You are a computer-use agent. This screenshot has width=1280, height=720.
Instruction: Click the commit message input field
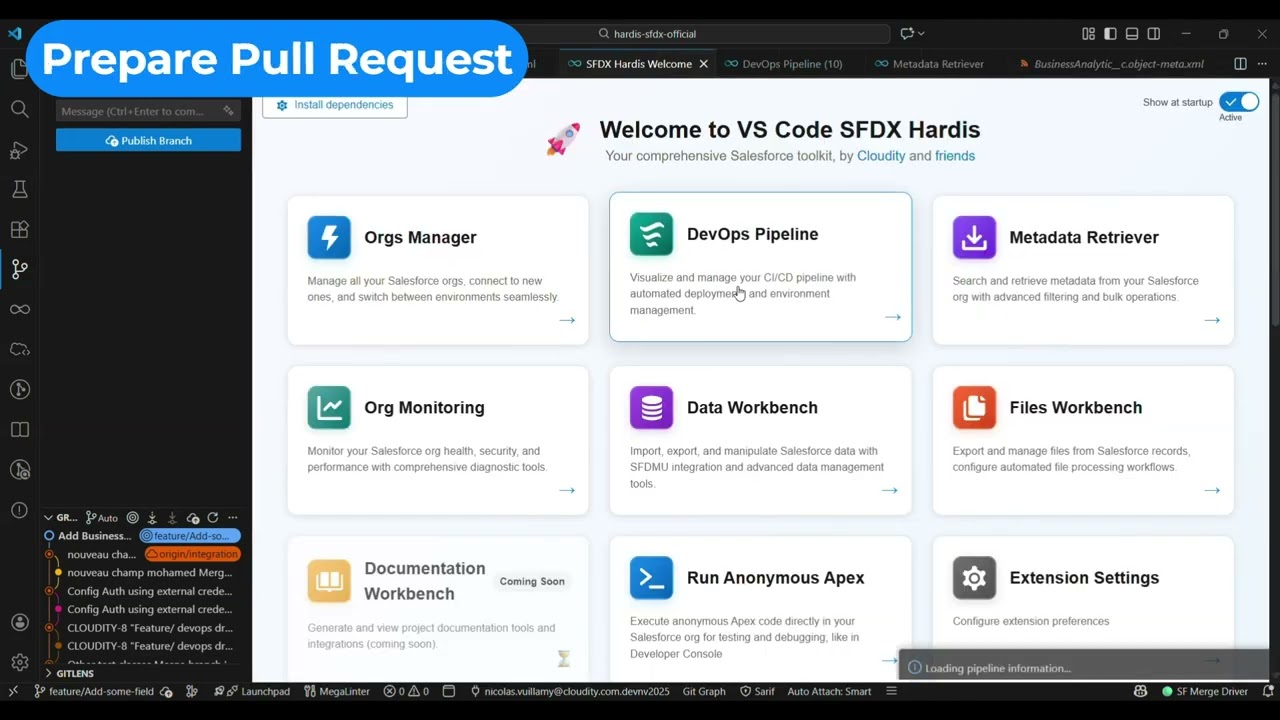(148, 111)
